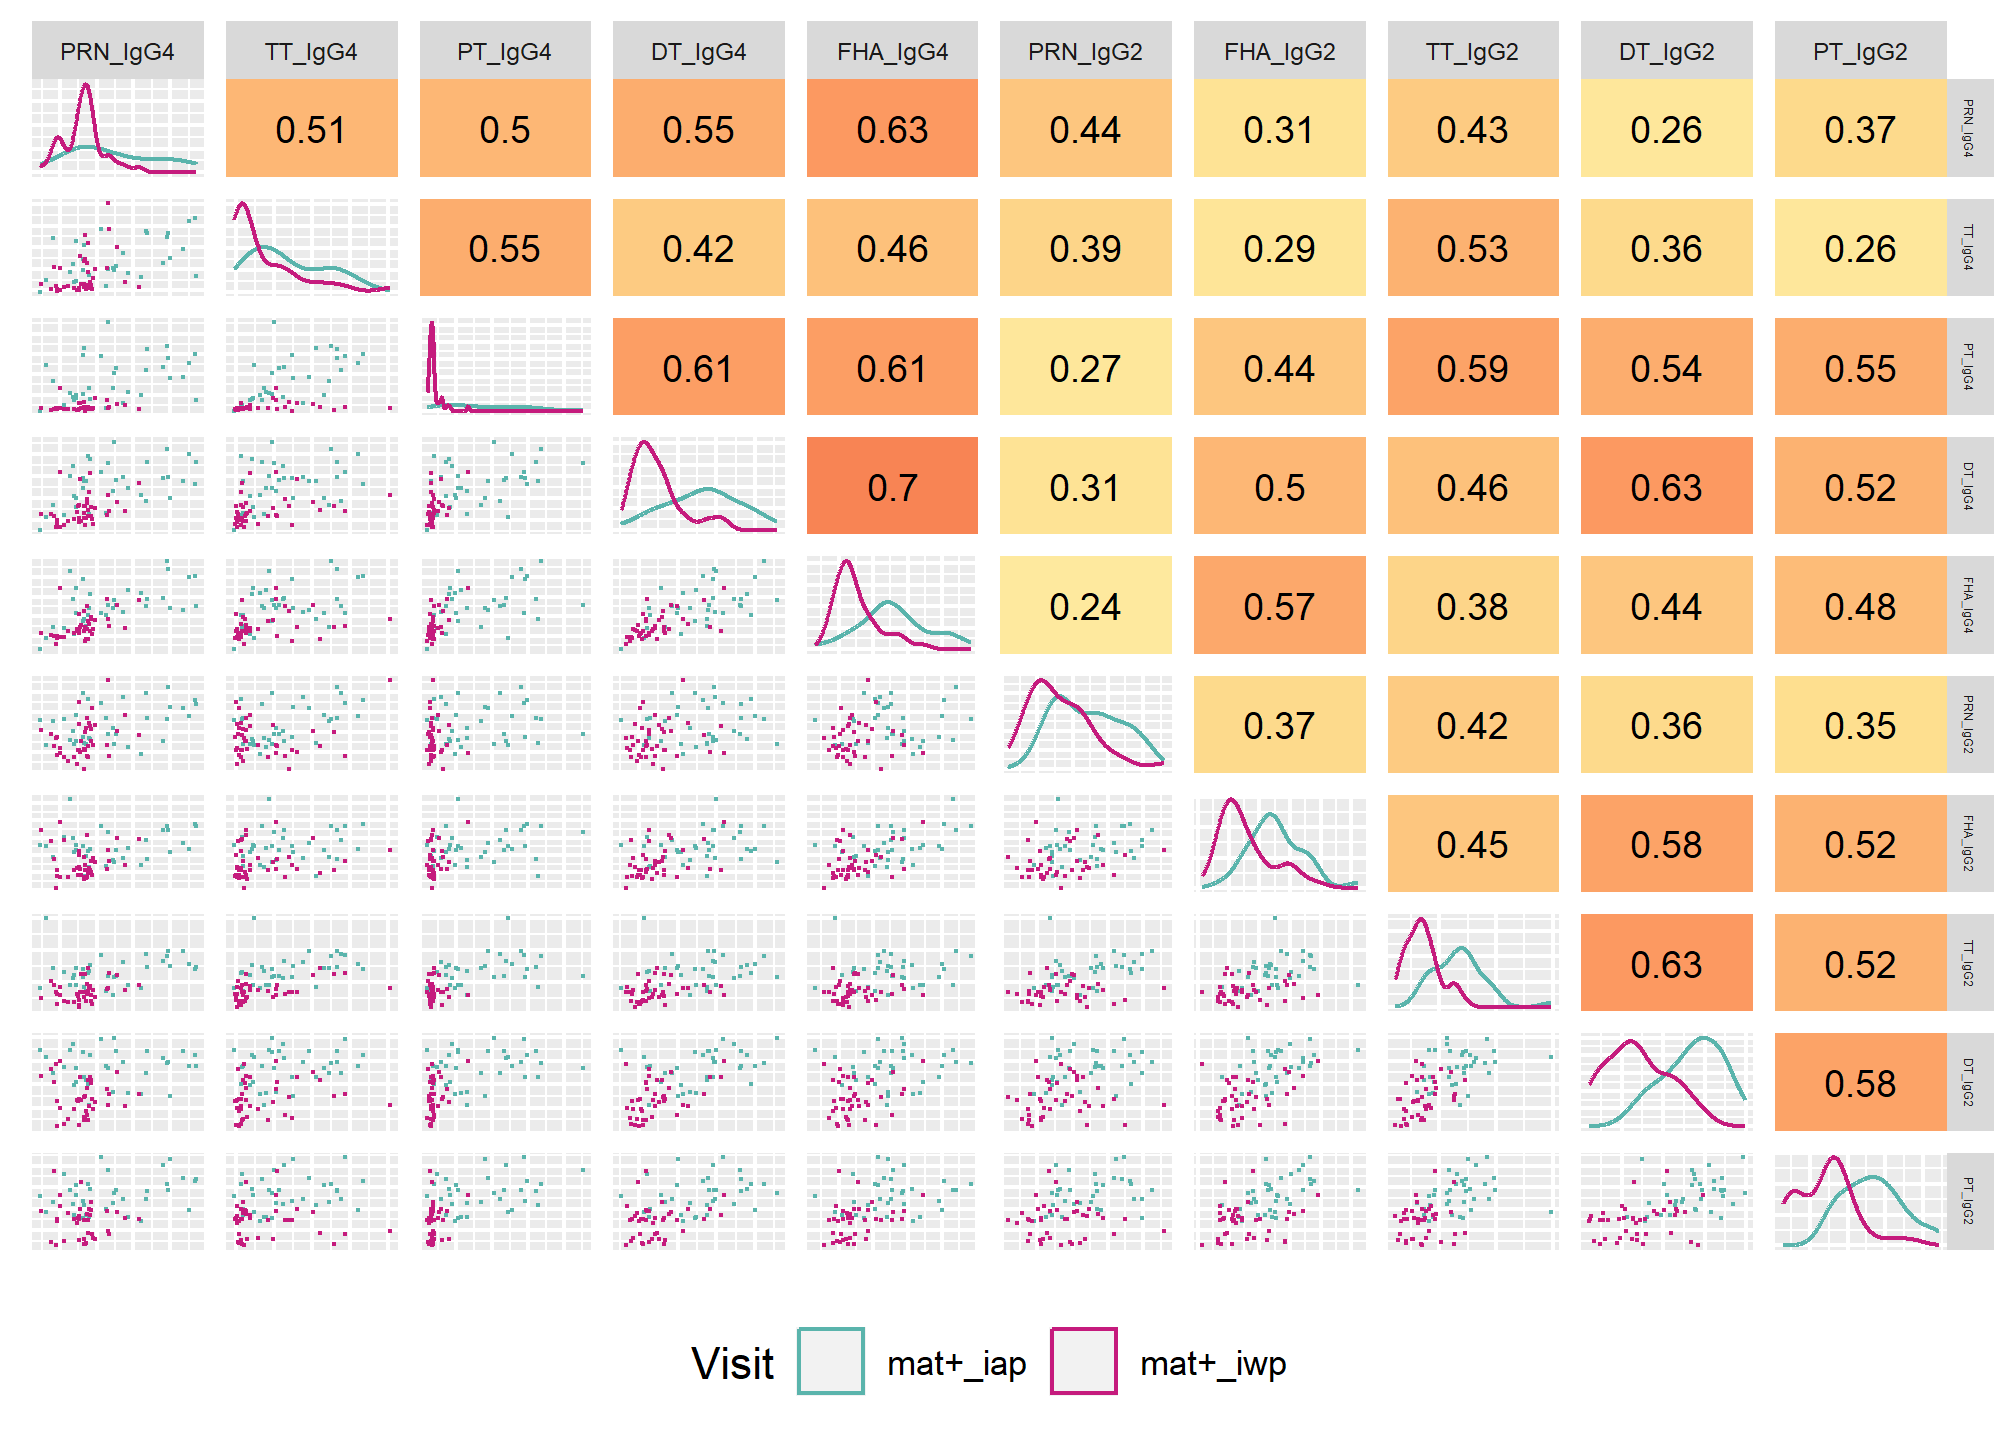The height and width of the screenshot is (1440, 2016).
Task: Click the 0.7 correlation cell
Action: [892, 486]
